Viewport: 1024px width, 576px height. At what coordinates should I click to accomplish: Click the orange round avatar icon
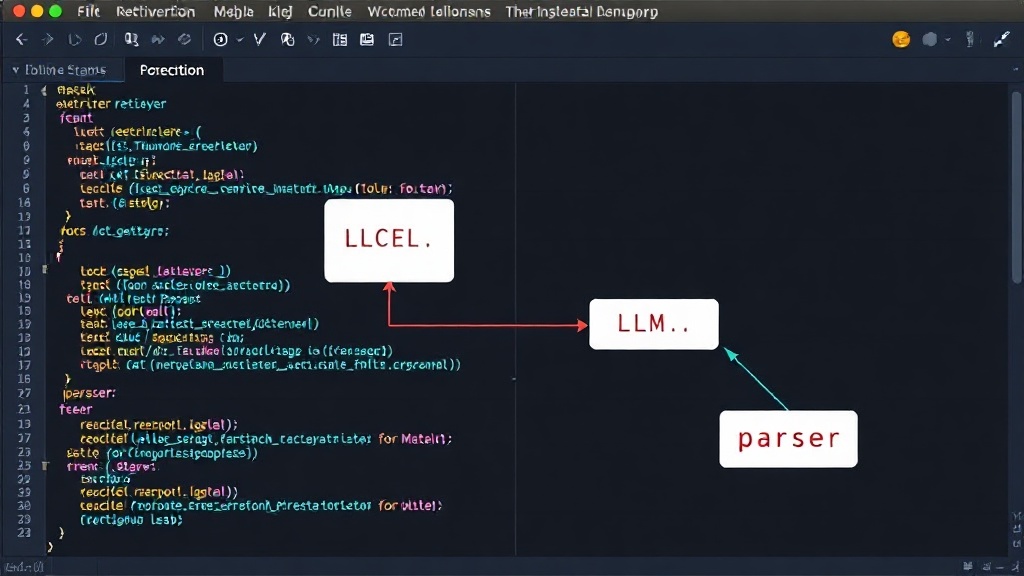point(901,40)
